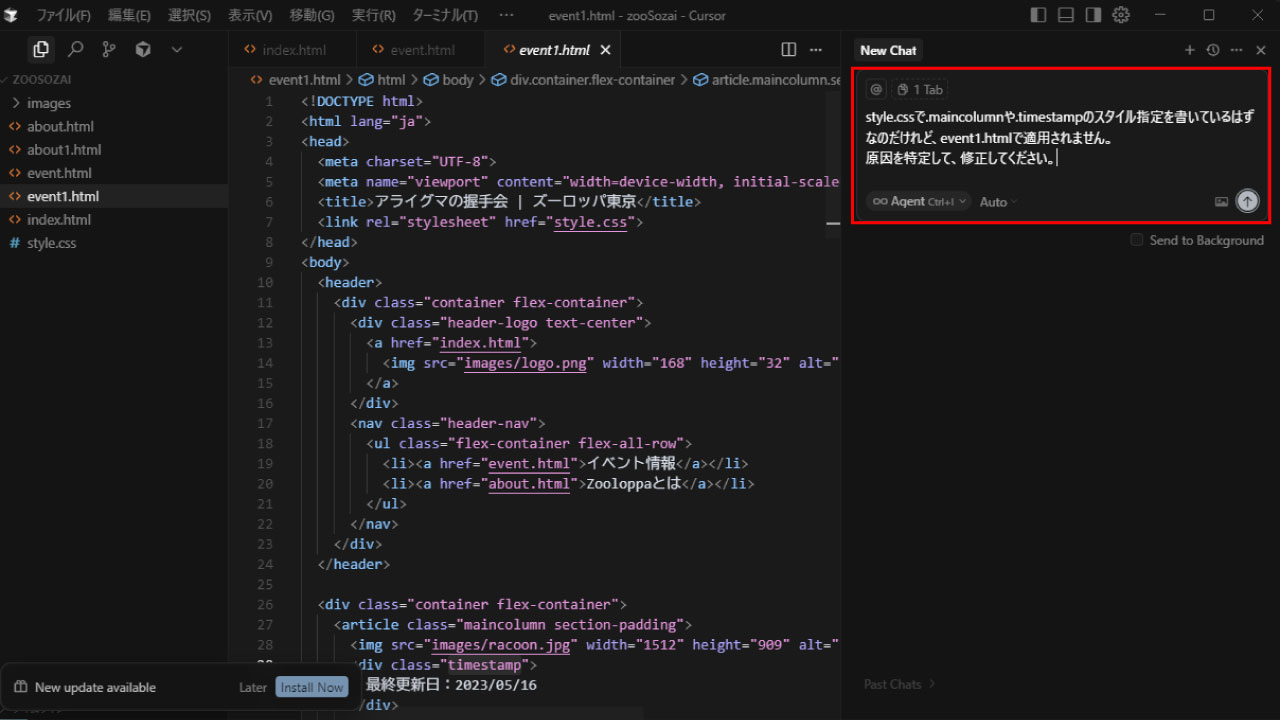The width and height of the screenshot is (1280, 720).
Task: Open the 表示(V) menu
Action: [x=250, y=15]
